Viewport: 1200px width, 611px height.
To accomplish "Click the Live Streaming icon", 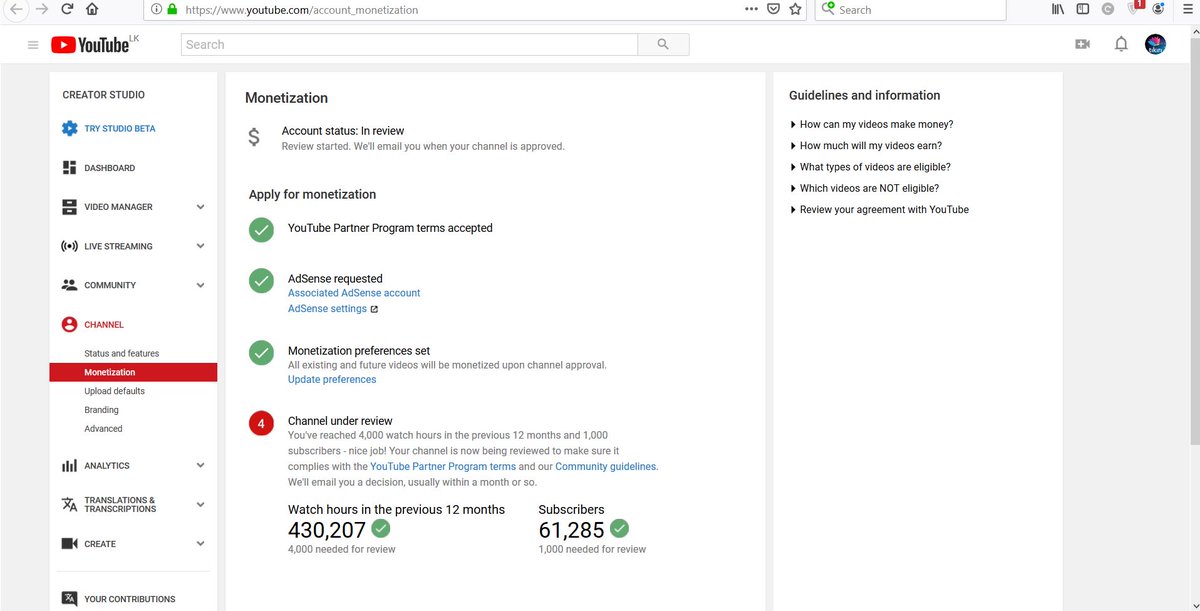I will tap(69, 246).
